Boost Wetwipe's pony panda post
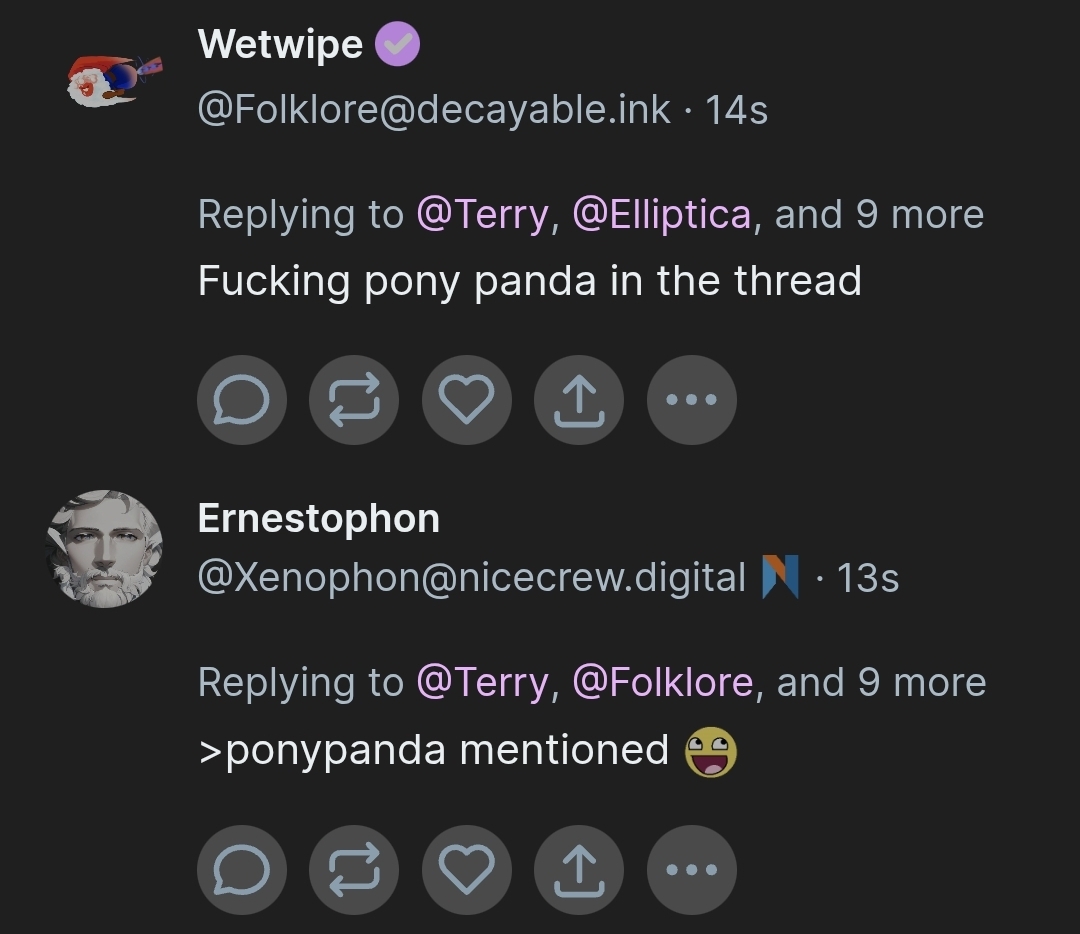The image size is (1080, 934). pyautogui.click(x=354, y=399)
